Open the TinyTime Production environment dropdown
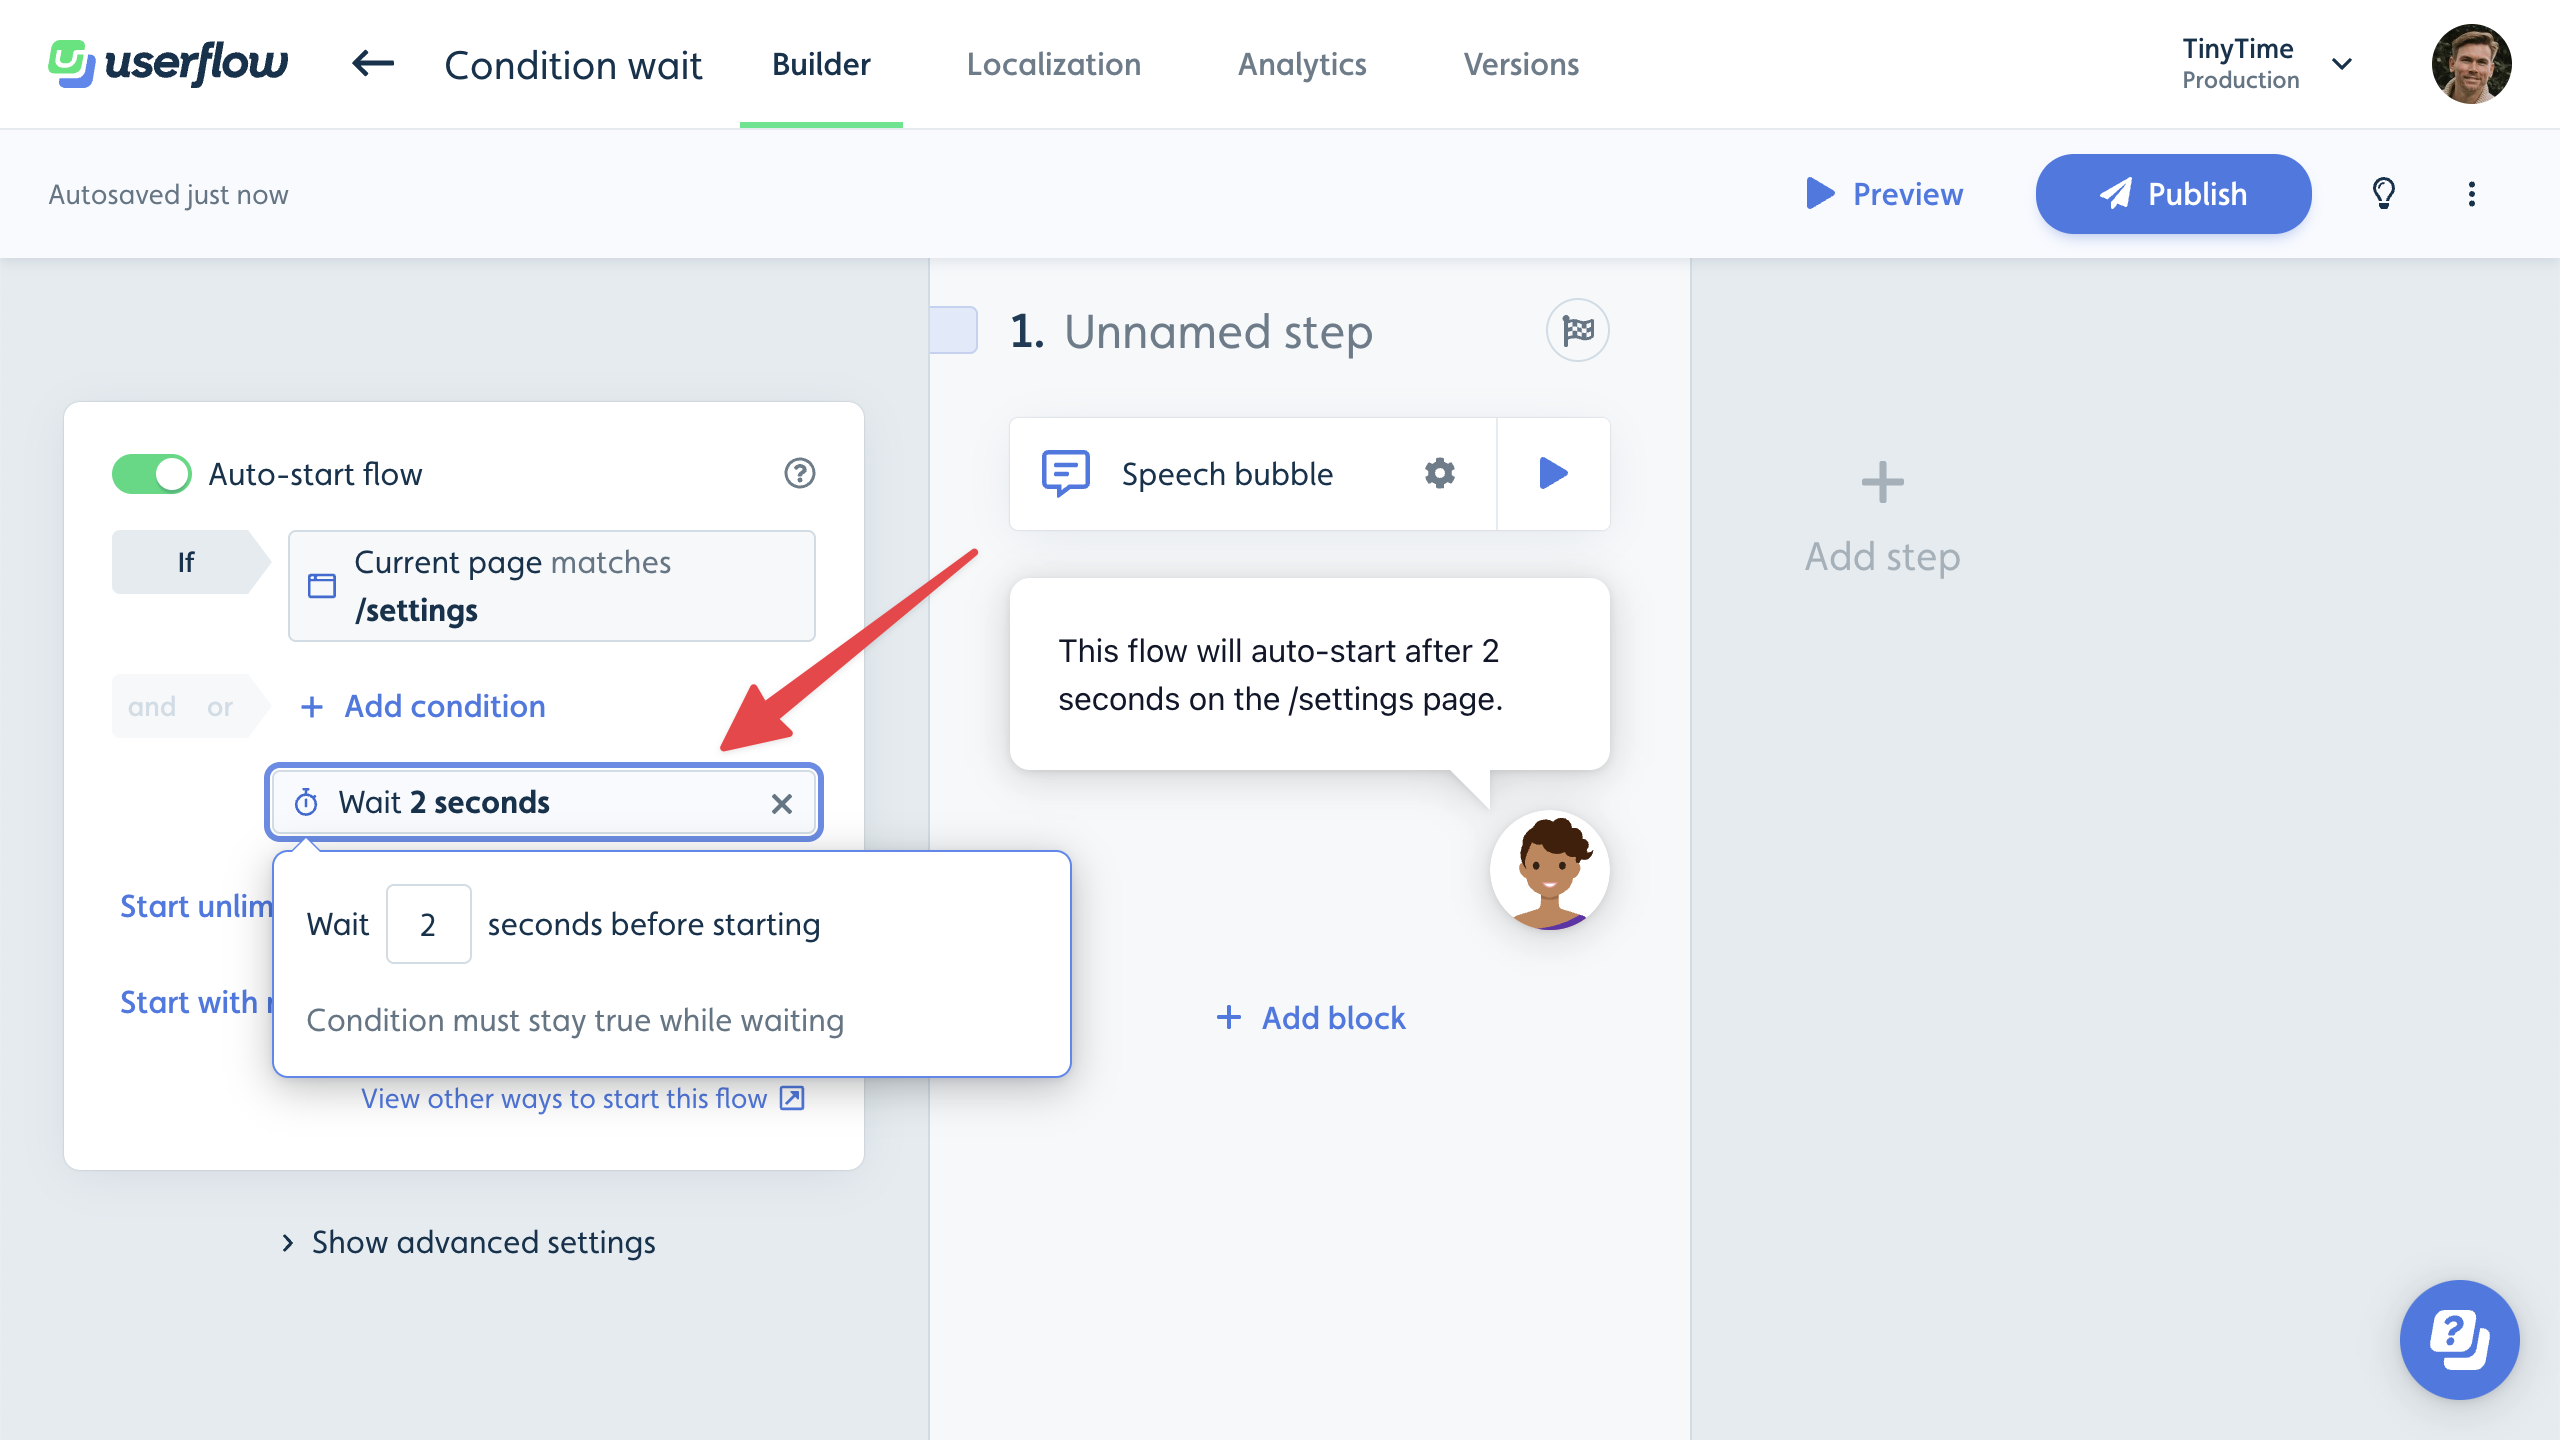Screen dimensions: 2560x1440 (x=2266, y=64)
